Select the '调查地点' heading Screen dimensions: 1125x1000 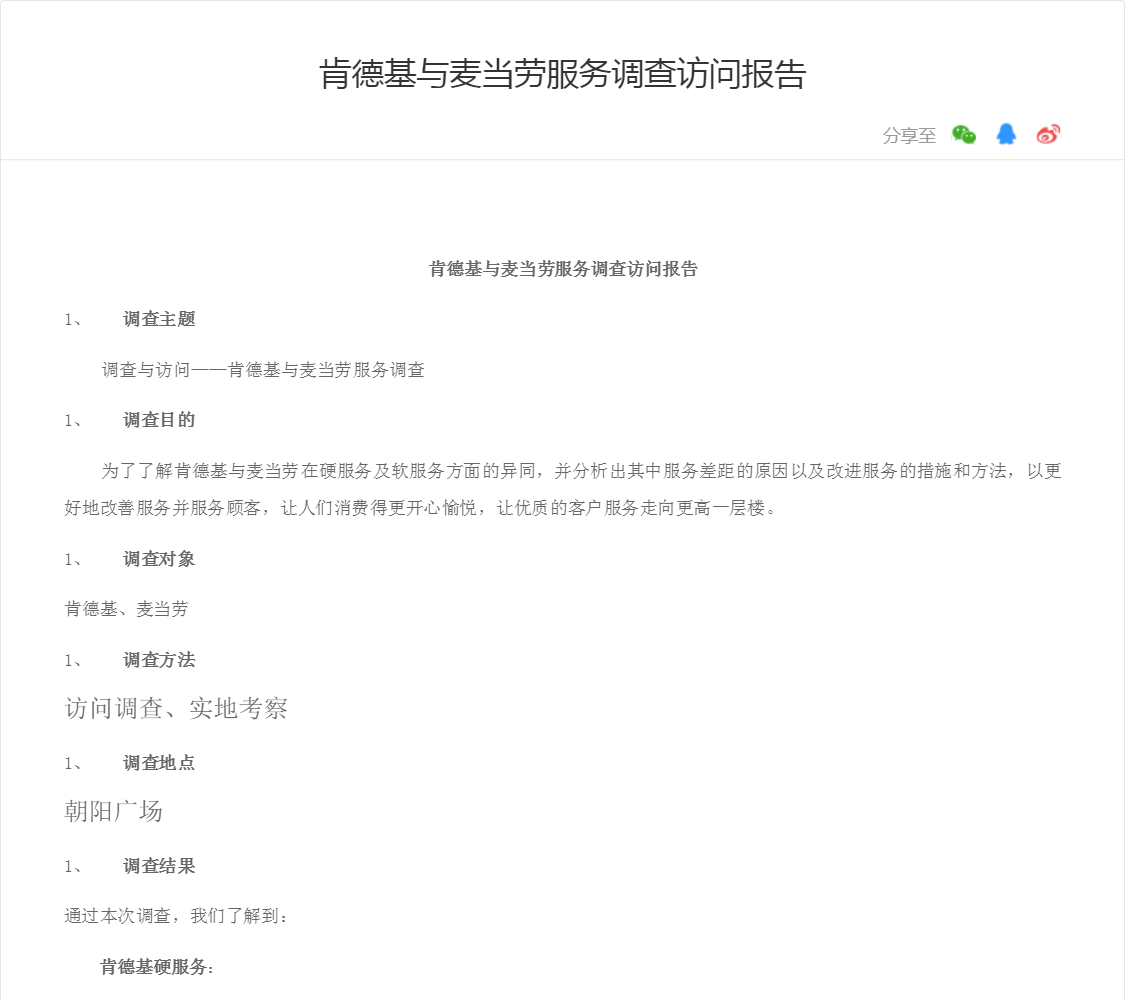[159, 763]
